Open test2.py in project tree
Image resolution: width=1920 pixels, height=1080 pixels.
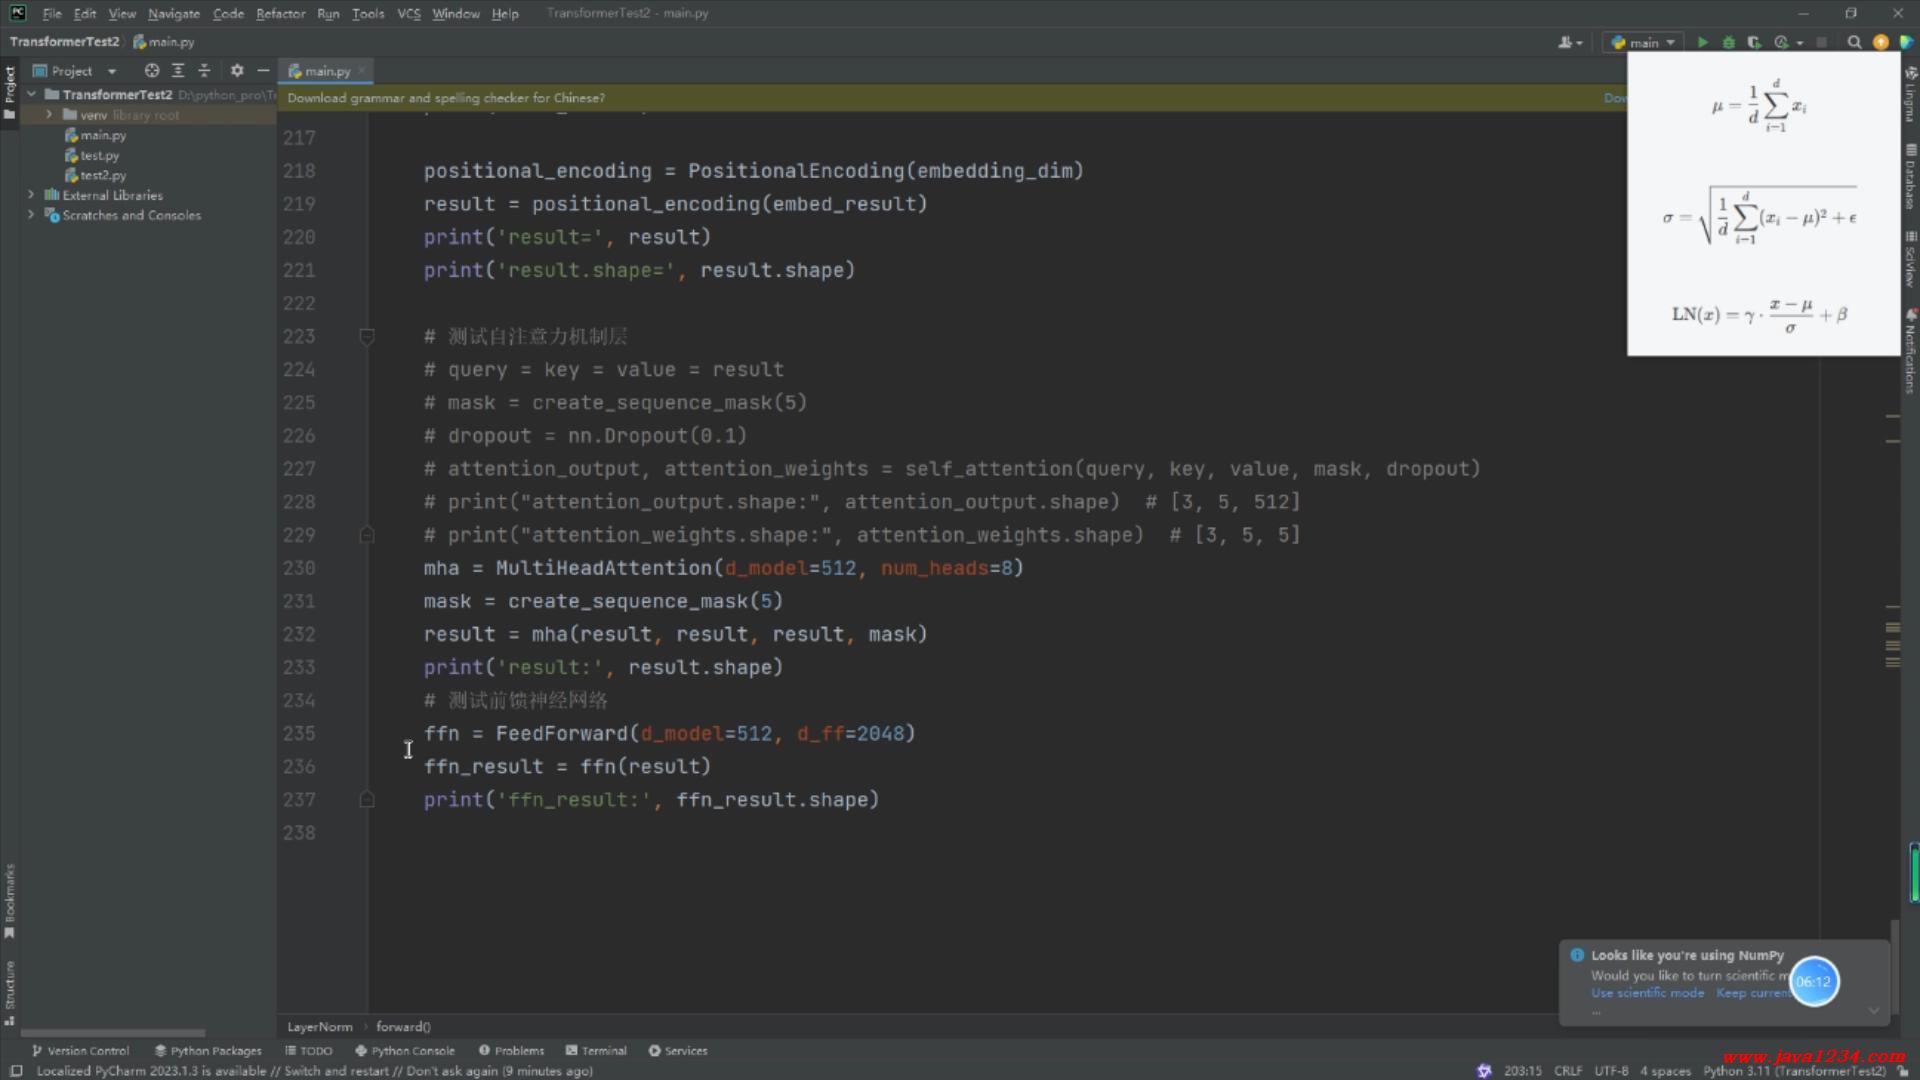[x=103, y=175]
